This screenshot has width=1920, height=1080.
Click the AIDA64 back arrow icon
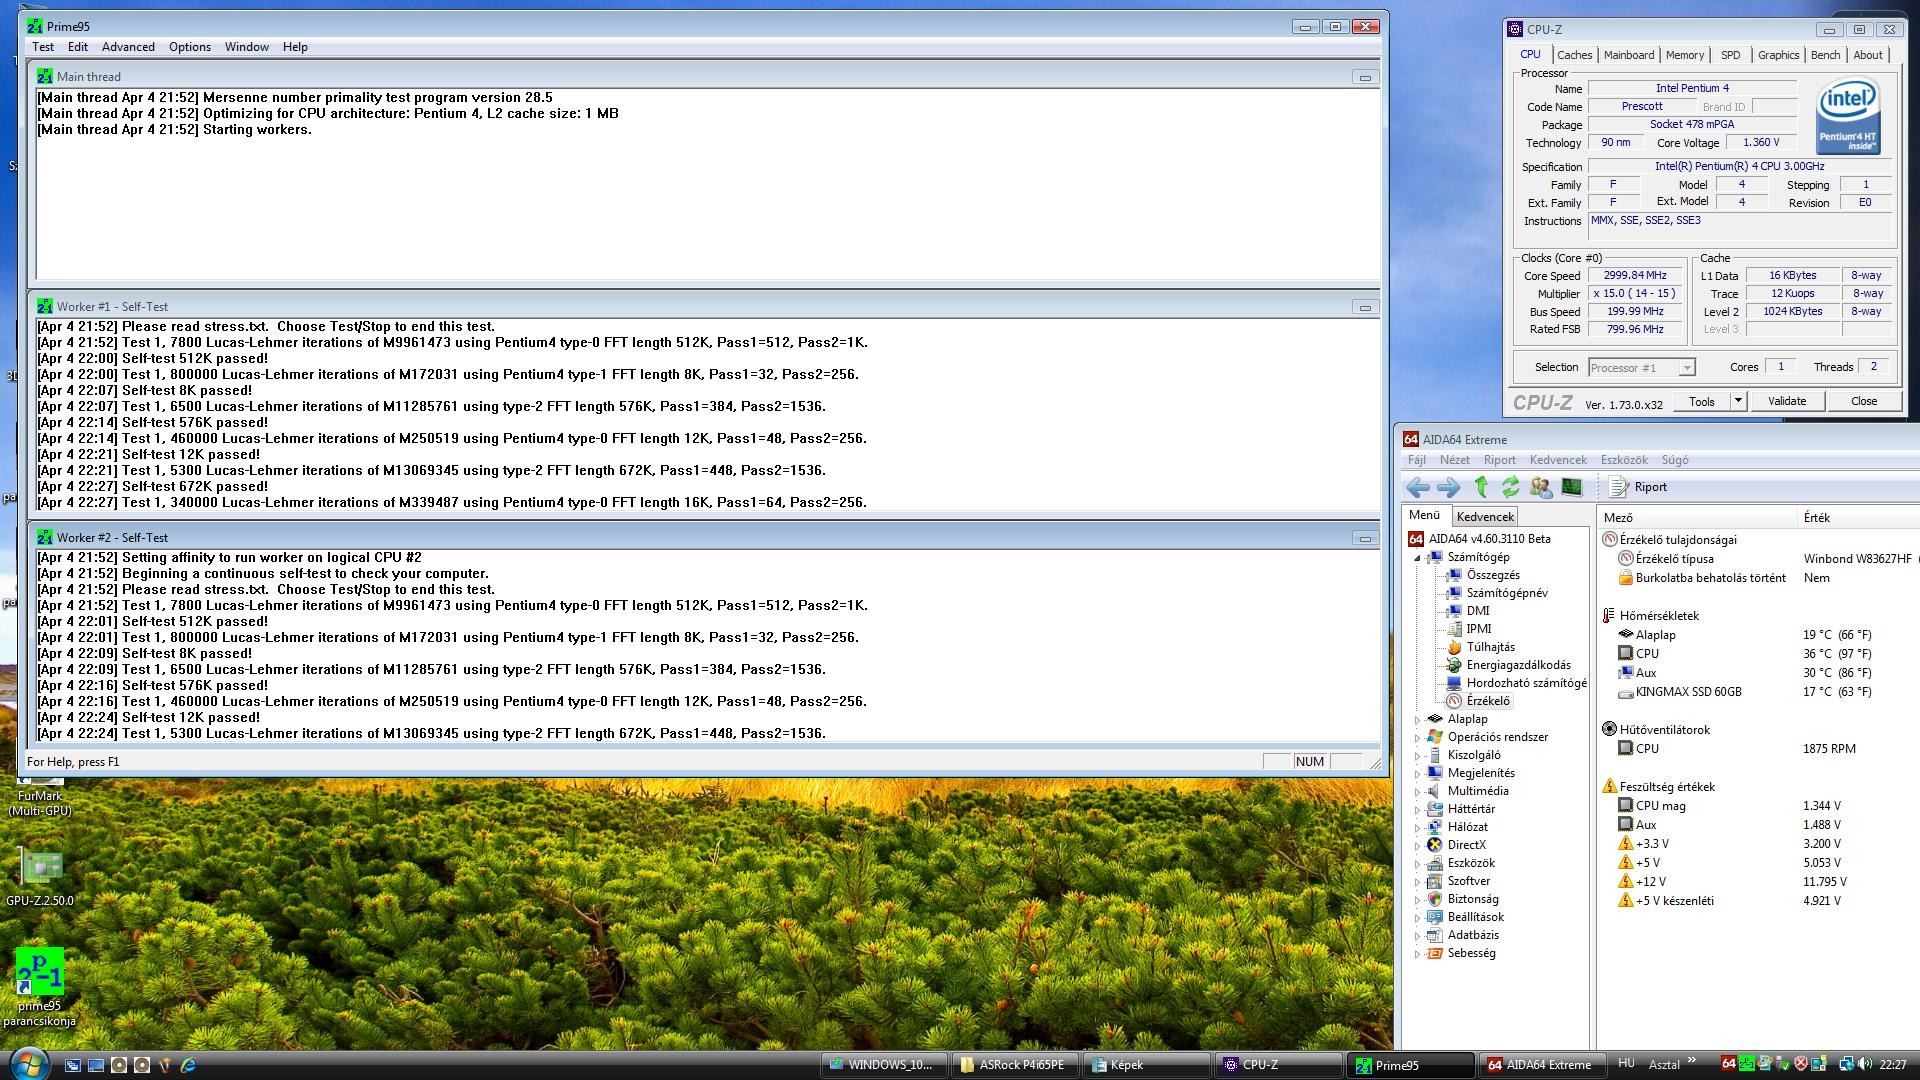click(x=1417, y=487)
